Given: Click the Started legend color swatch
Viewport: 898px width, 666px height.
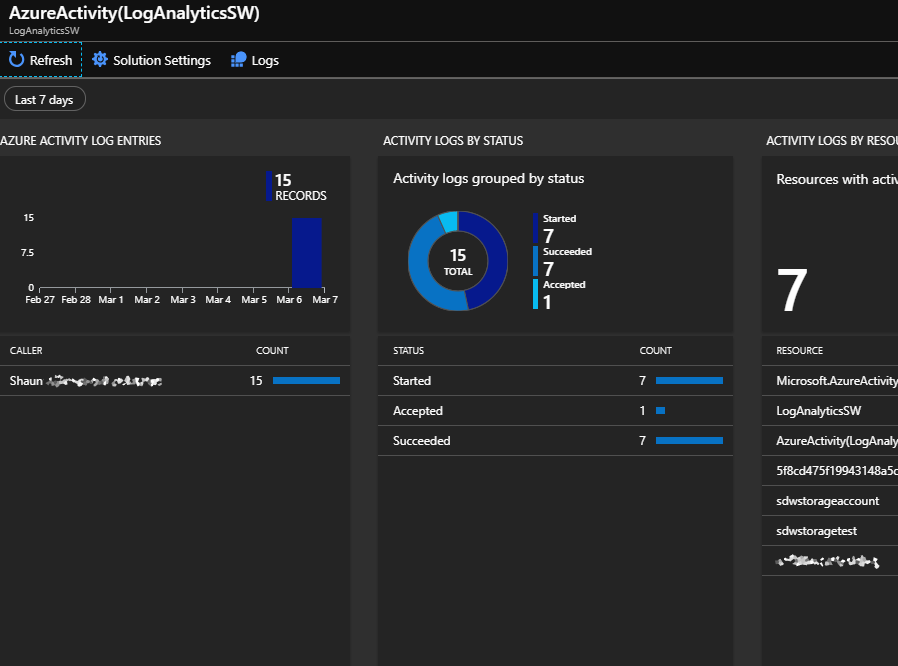Looking at the screenshot, I should (x=536, y=229).
